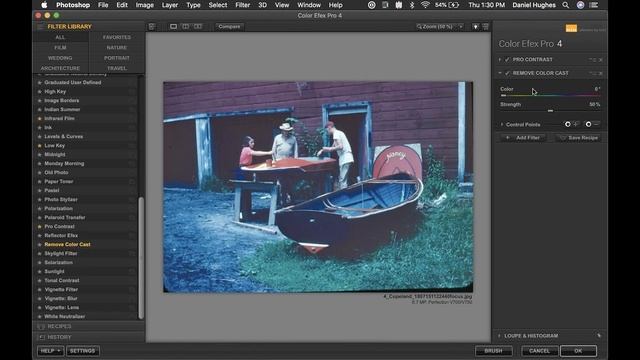This screenshot has width=640, height=360.
Task: Select the Nature category tab
Action: click(x=117, y=48)
